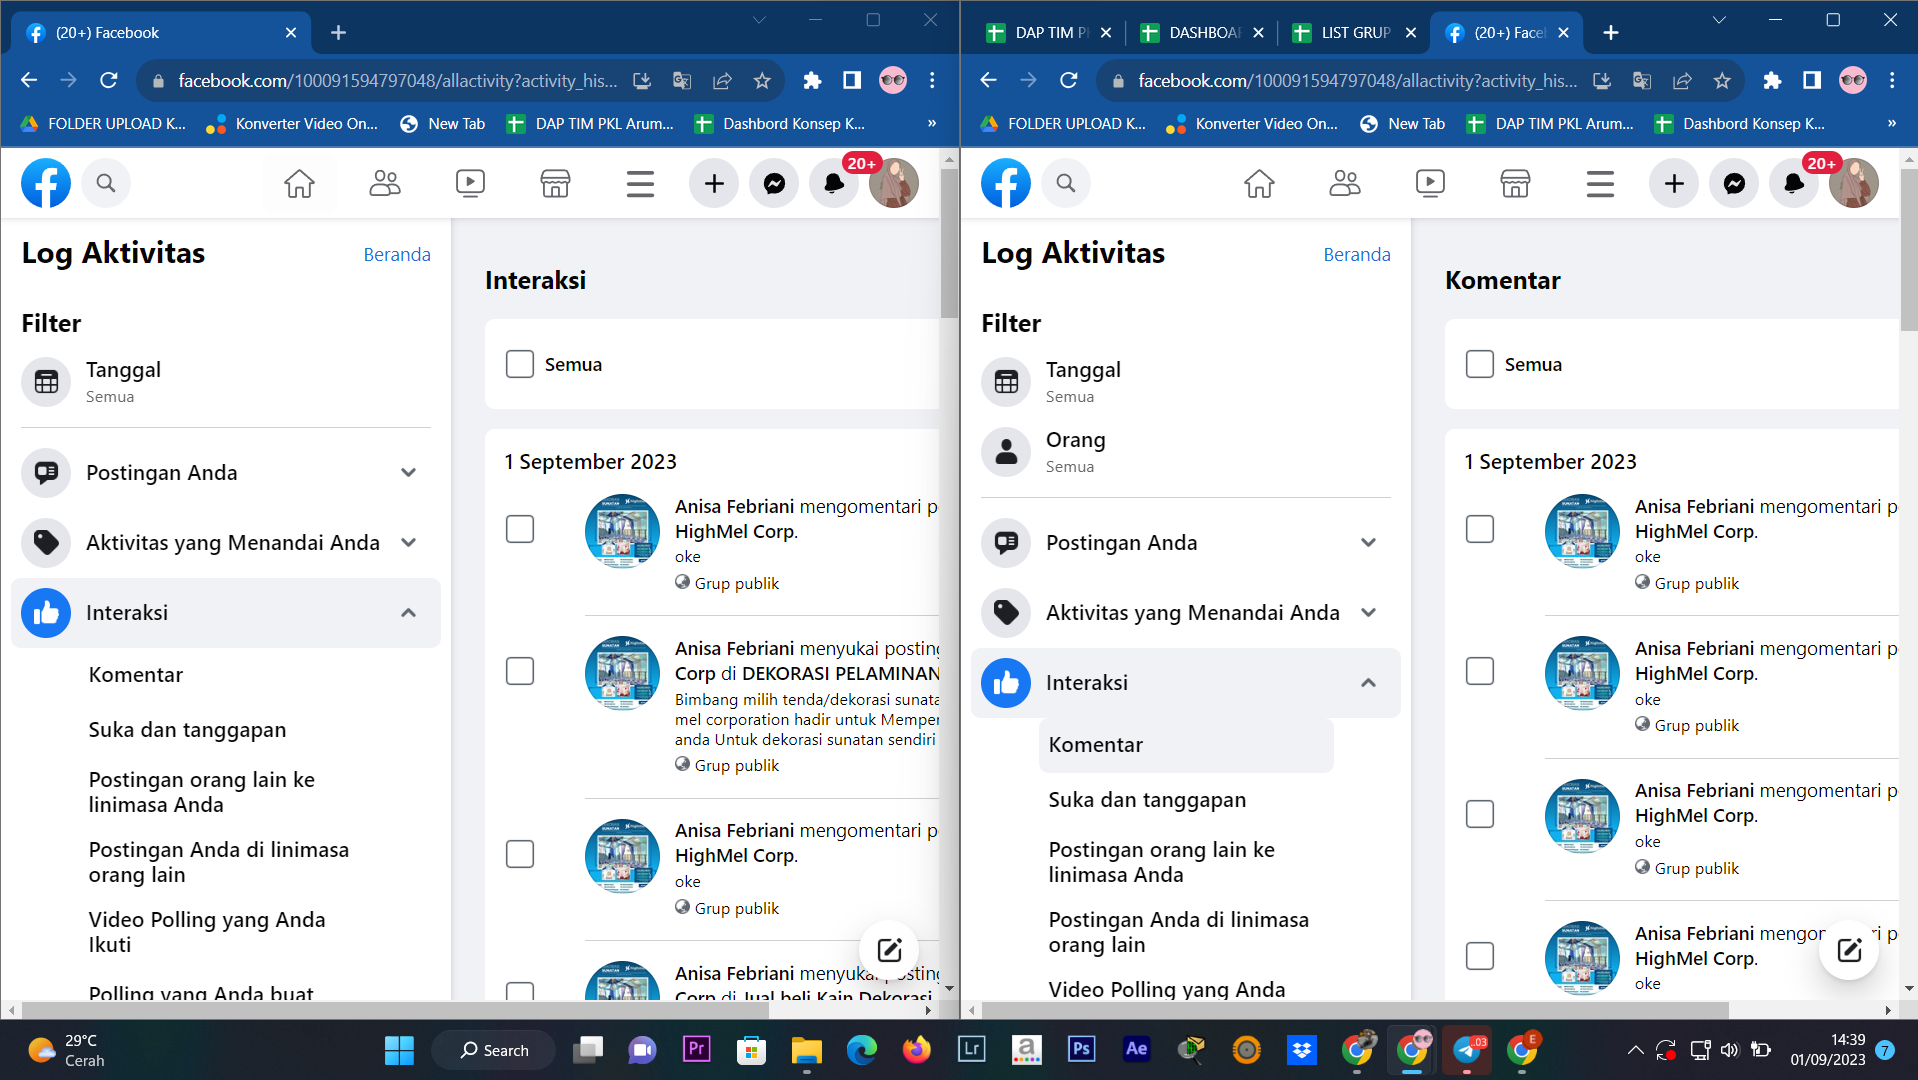Open Konverter Video bookmark in right window
The height and width of the screenshot is (1080, 1918).
coord(1252,124)
